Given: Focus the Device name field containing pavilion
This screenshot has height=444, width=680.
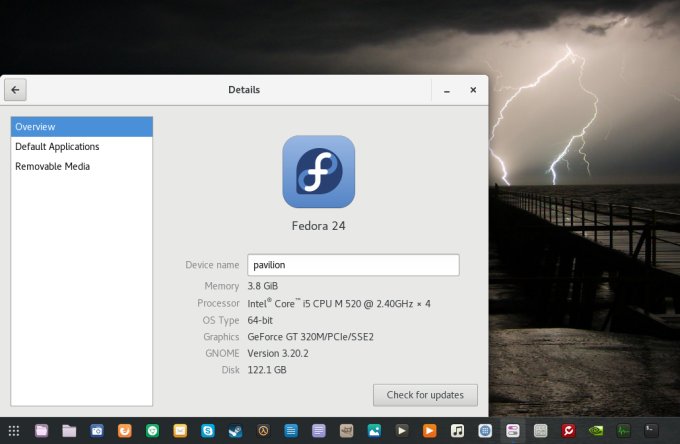Looking at the screenshot, I should click(353, 265).
